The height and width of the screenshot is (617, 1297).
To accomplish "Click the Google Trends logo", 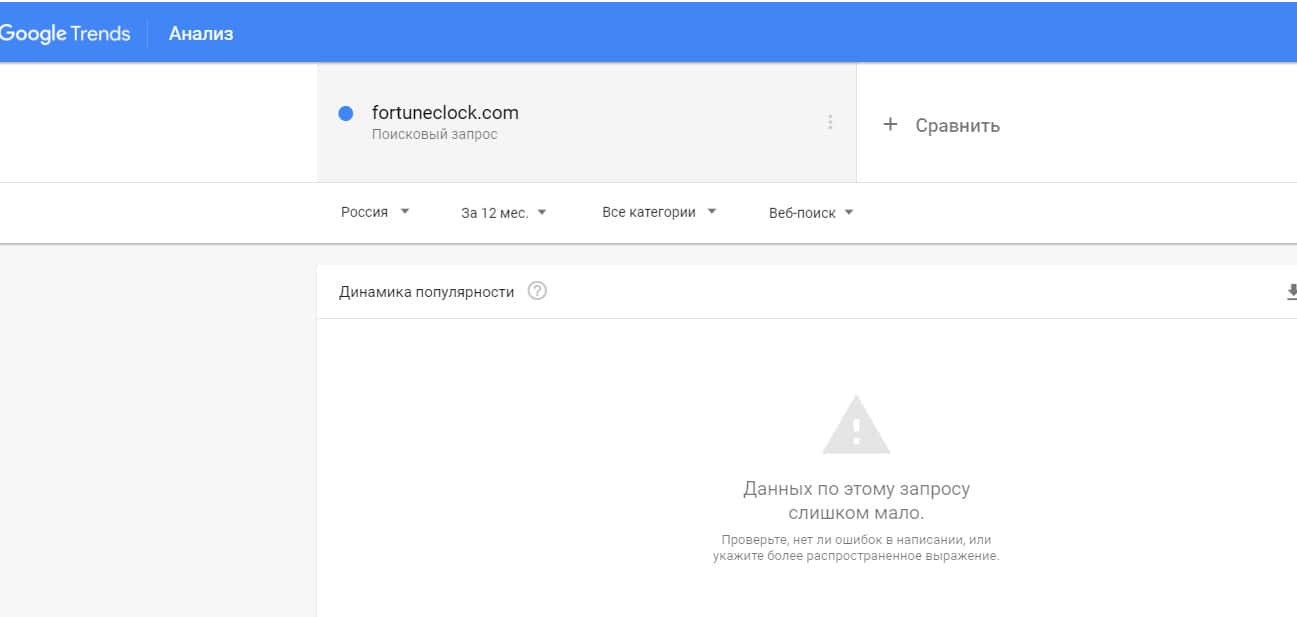I will click(x=65, y=34).
